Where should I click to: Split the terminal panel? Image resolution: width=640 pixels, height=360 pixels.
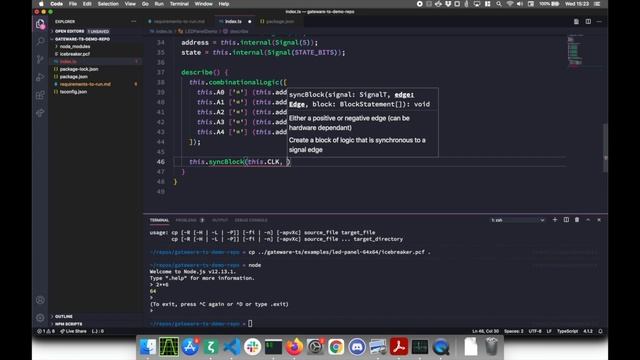tap(566, 220)
